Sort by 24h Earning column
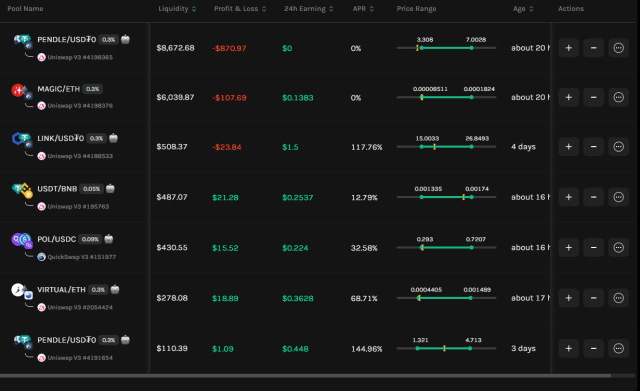 [309, 9]
